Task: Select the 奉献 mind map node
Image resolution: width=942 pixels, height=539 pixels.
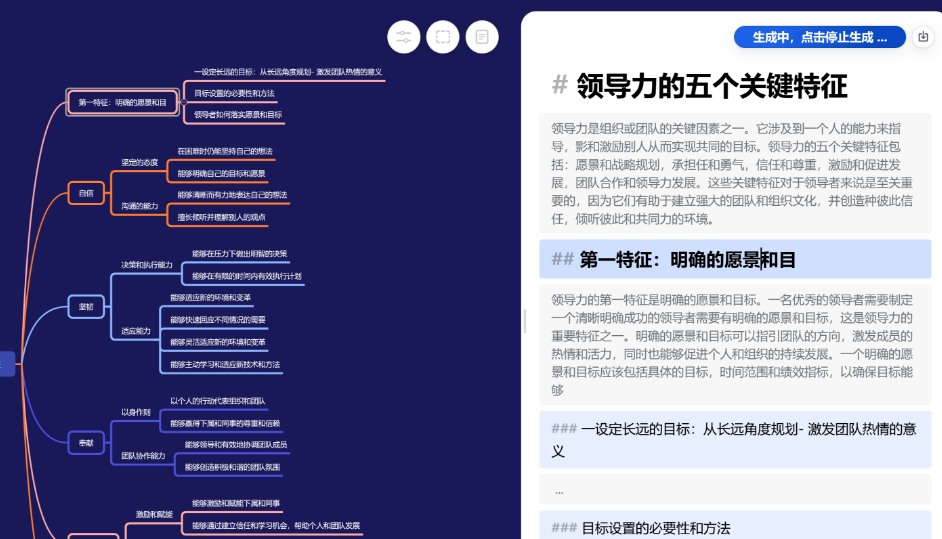Action: (x=86, y=443)
